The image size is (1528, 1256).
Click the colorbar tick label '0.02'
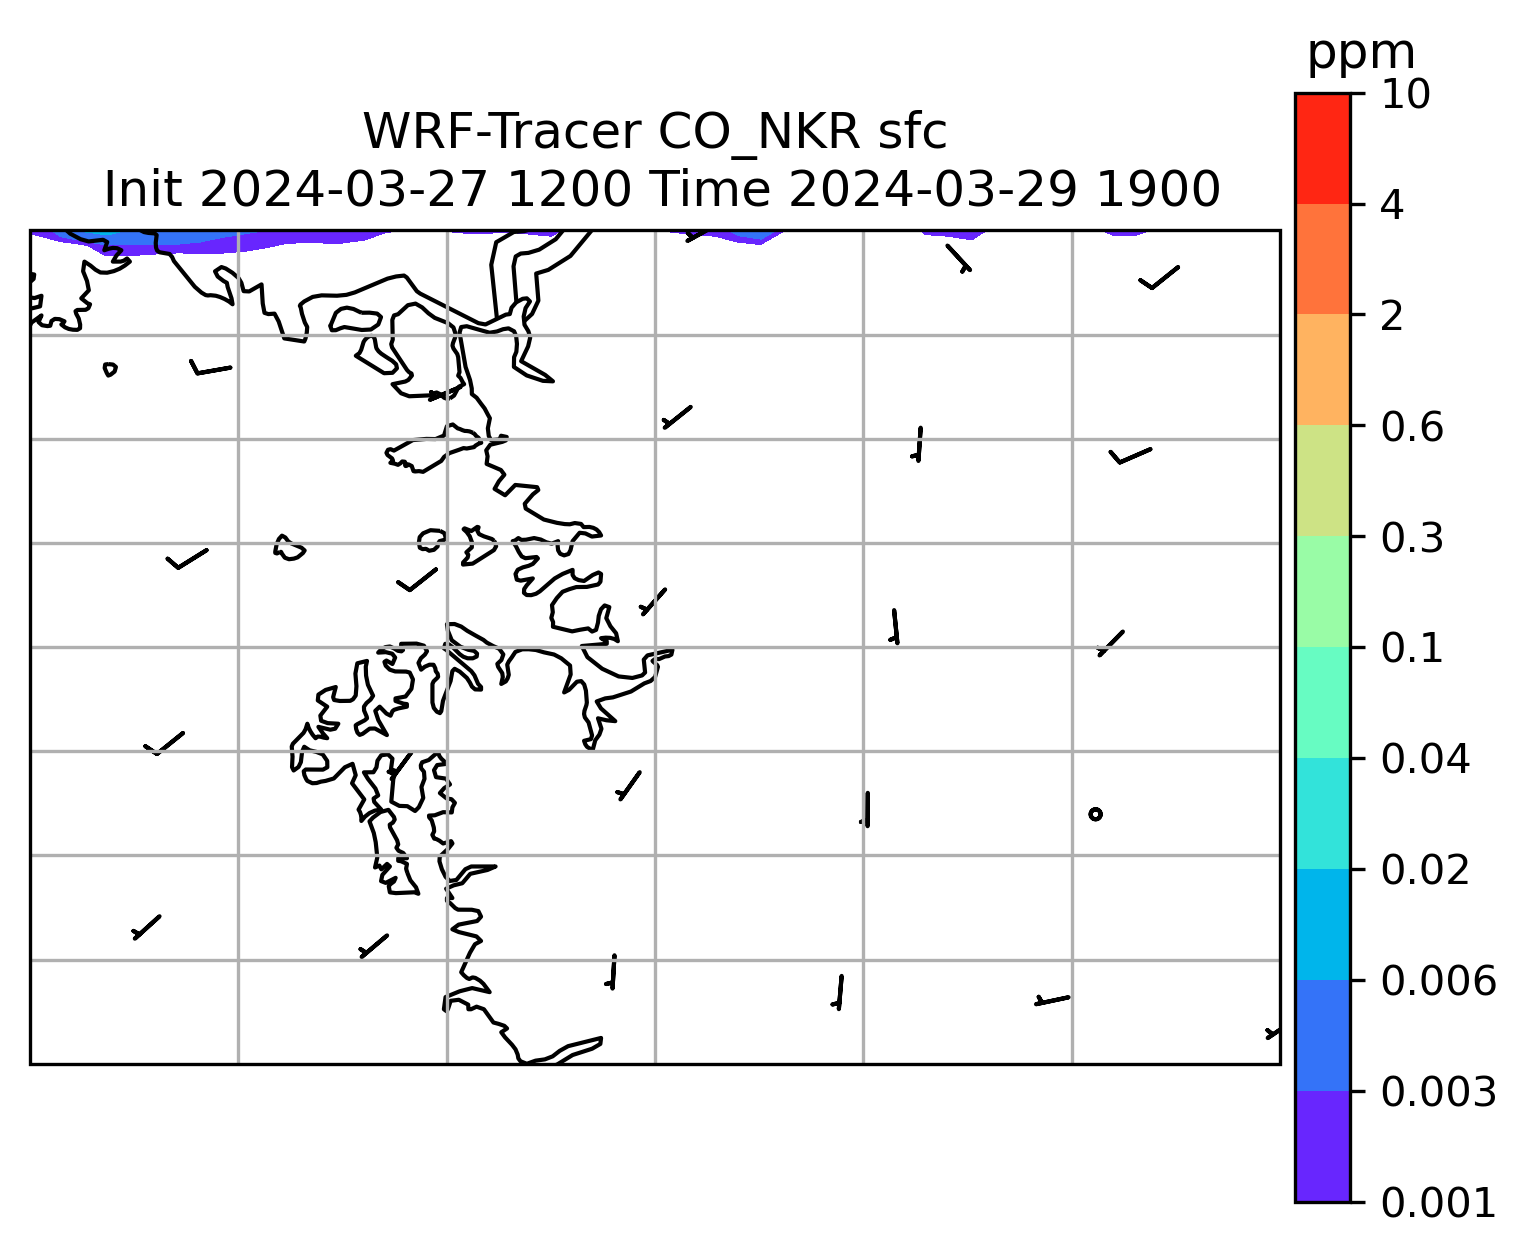click(1425, 870)
